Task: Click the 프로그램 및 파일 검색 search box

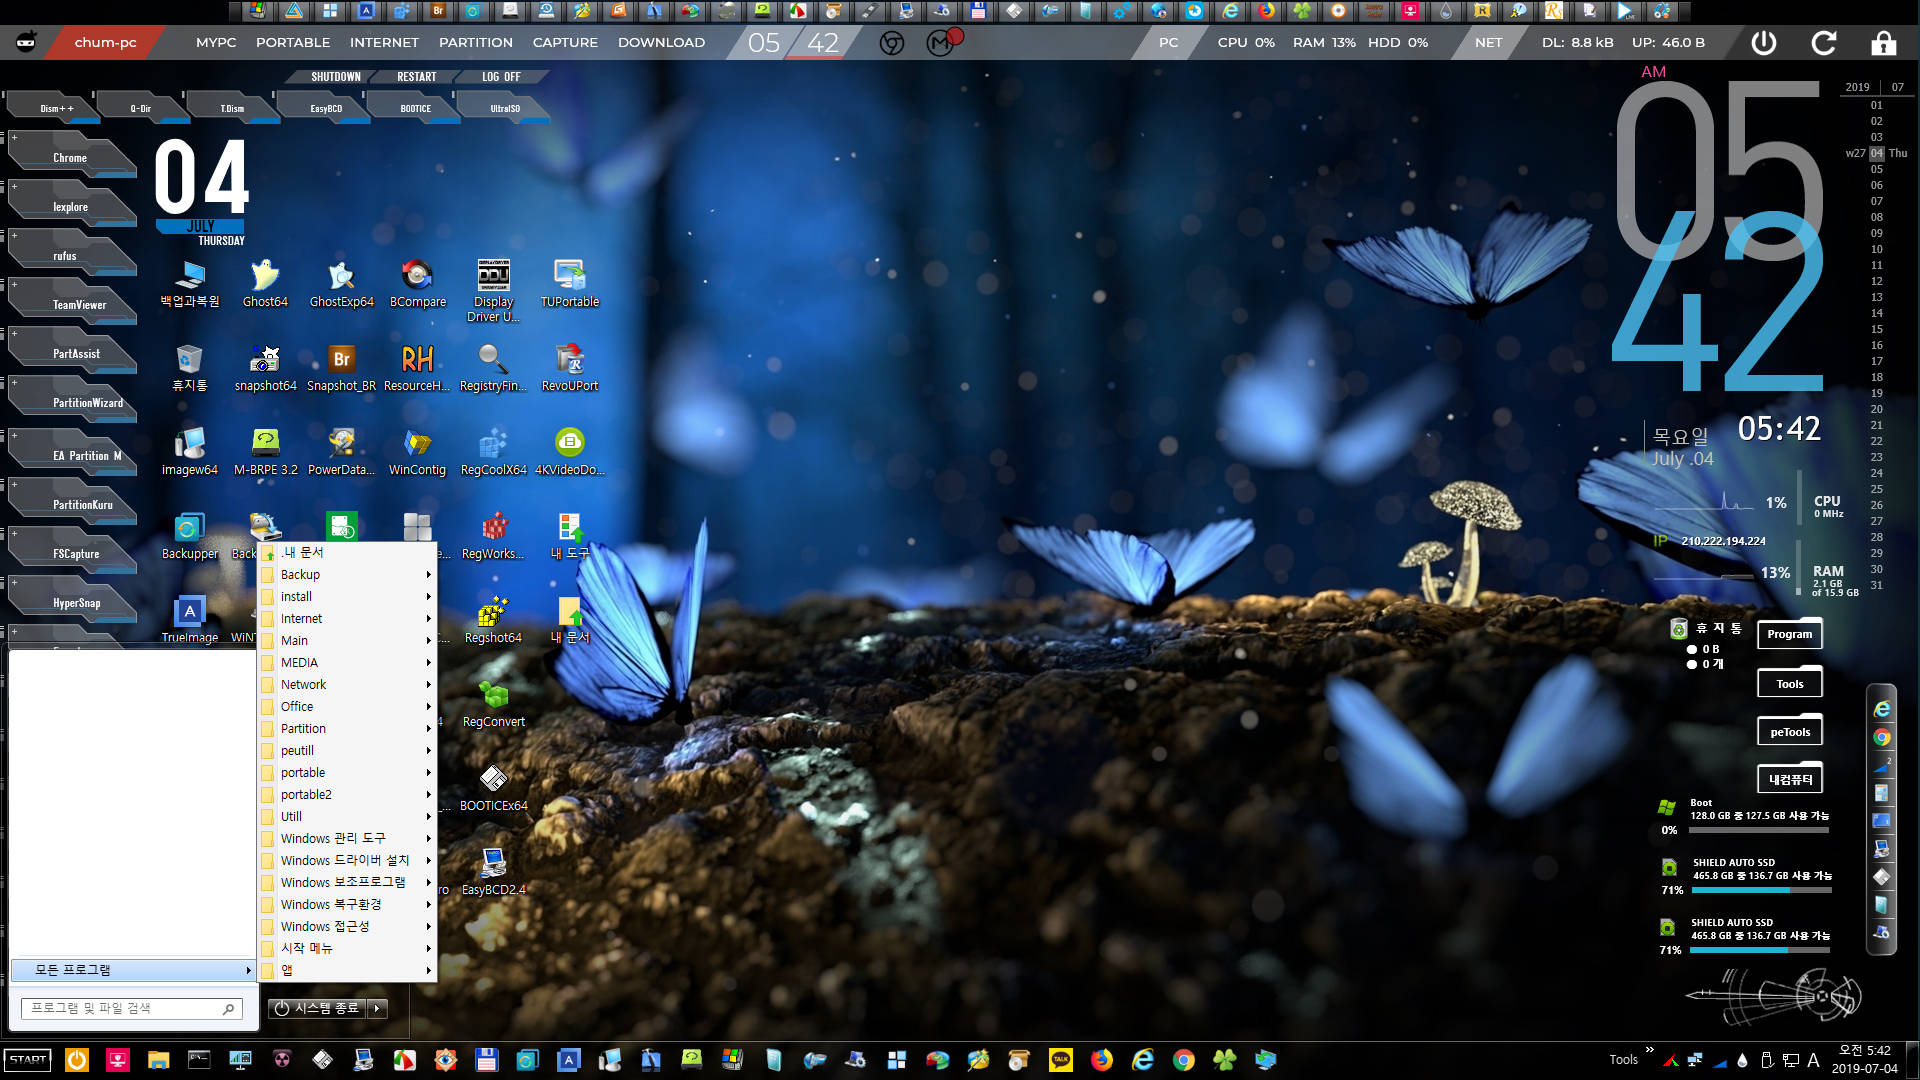Action: (x=132, y=1008)
